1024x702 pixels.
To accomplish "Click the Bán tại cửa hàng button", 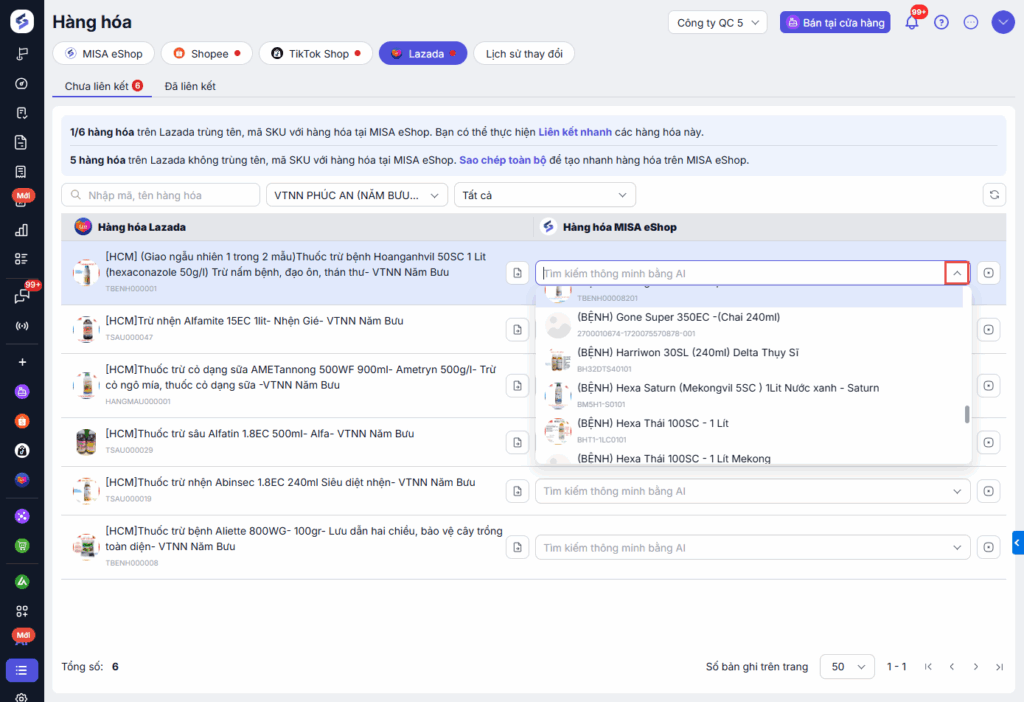I will [835, 22].
